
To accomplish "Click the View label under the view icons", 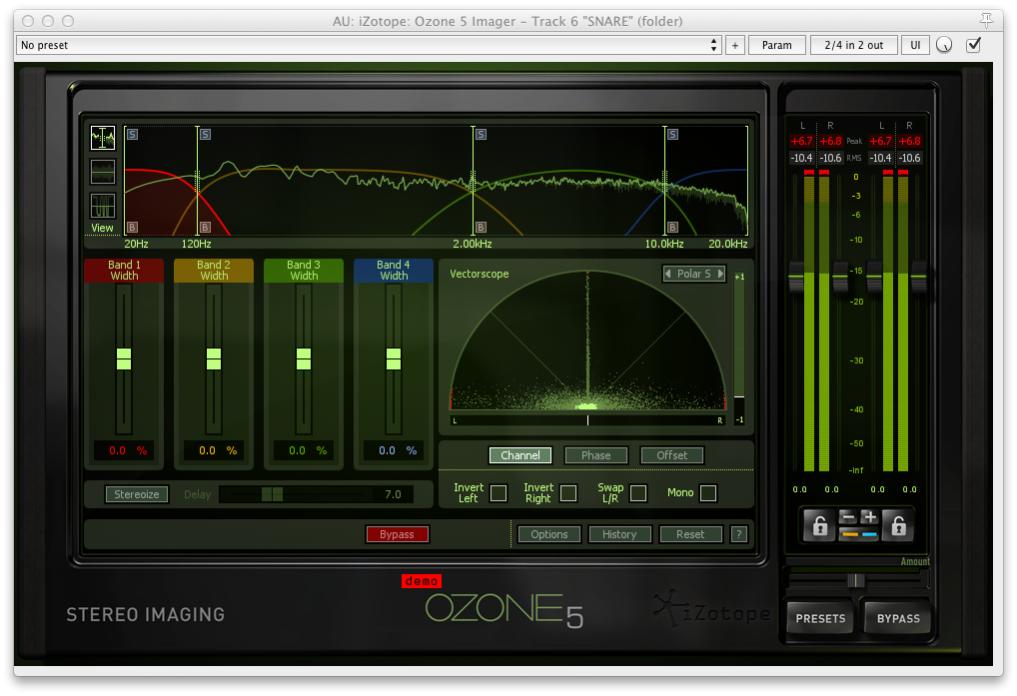I will pos(102,228).
